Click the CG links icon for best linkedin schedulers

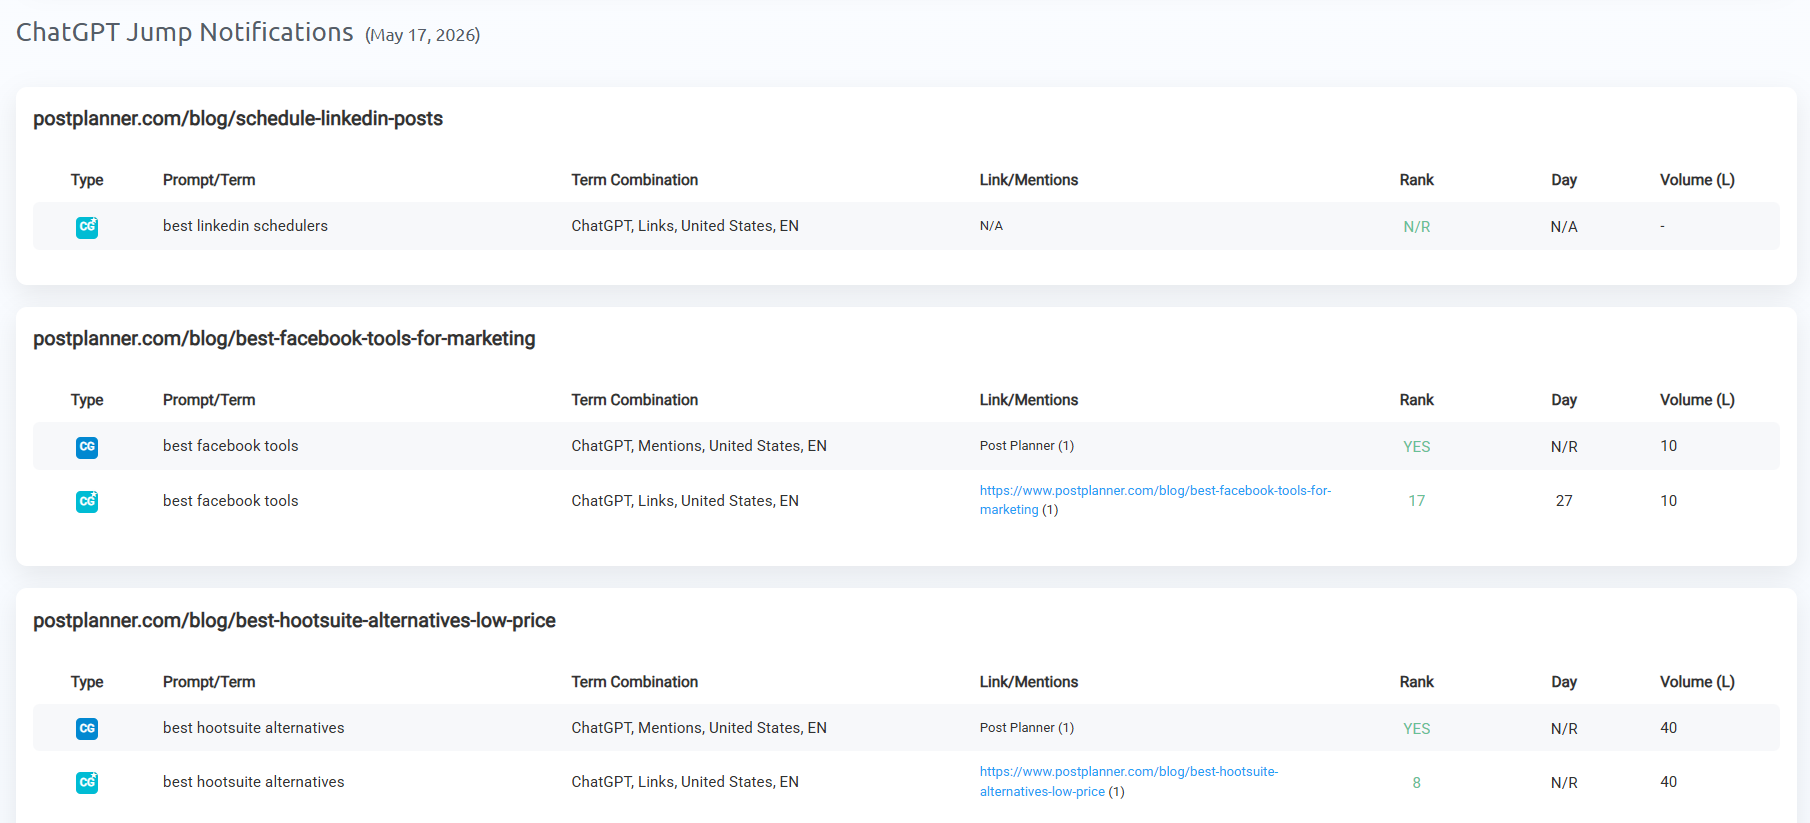[87, 227]
